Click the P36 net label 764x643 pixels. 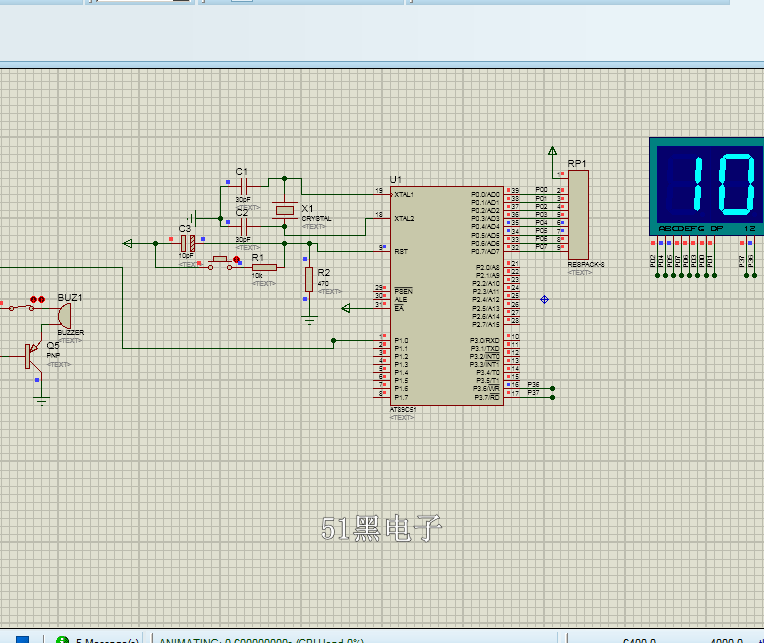tap(533, 384)
